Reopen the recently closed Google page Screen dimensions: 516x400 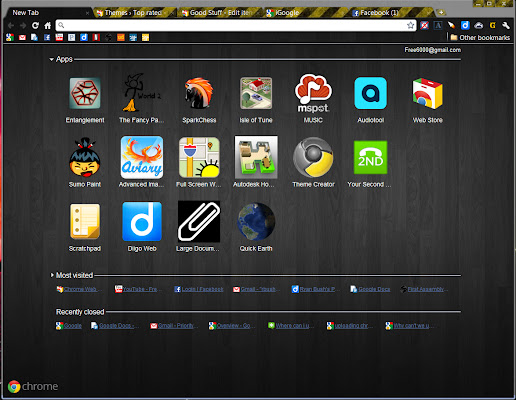point(69,325)
